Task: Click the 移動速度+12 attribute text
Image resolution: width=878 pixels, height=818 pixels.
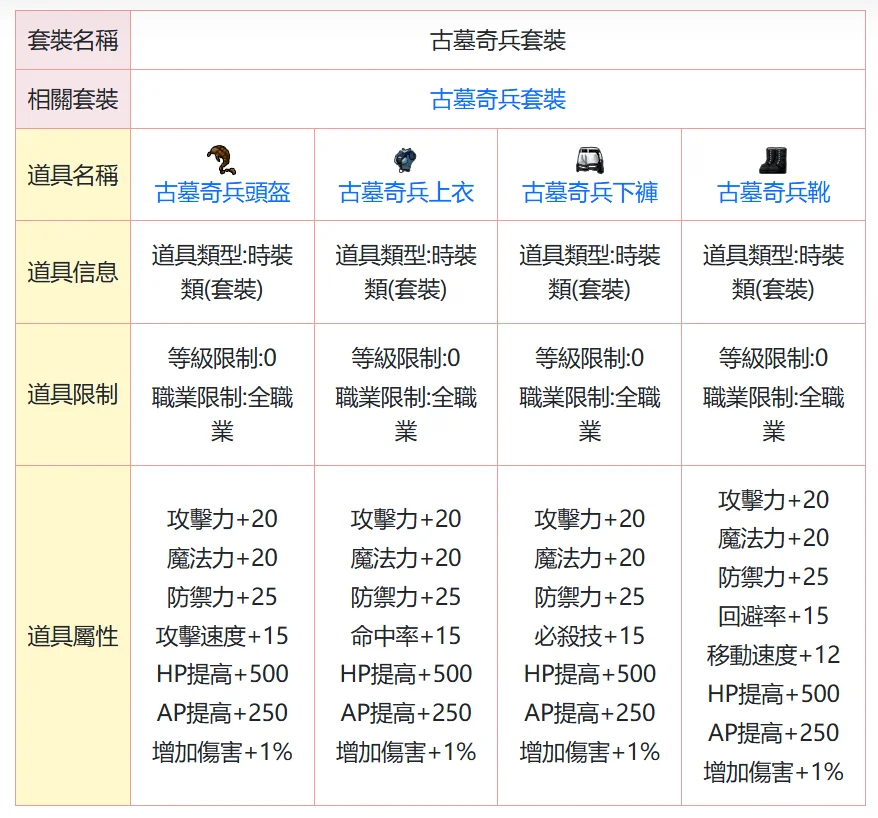Action: (773, 655)
